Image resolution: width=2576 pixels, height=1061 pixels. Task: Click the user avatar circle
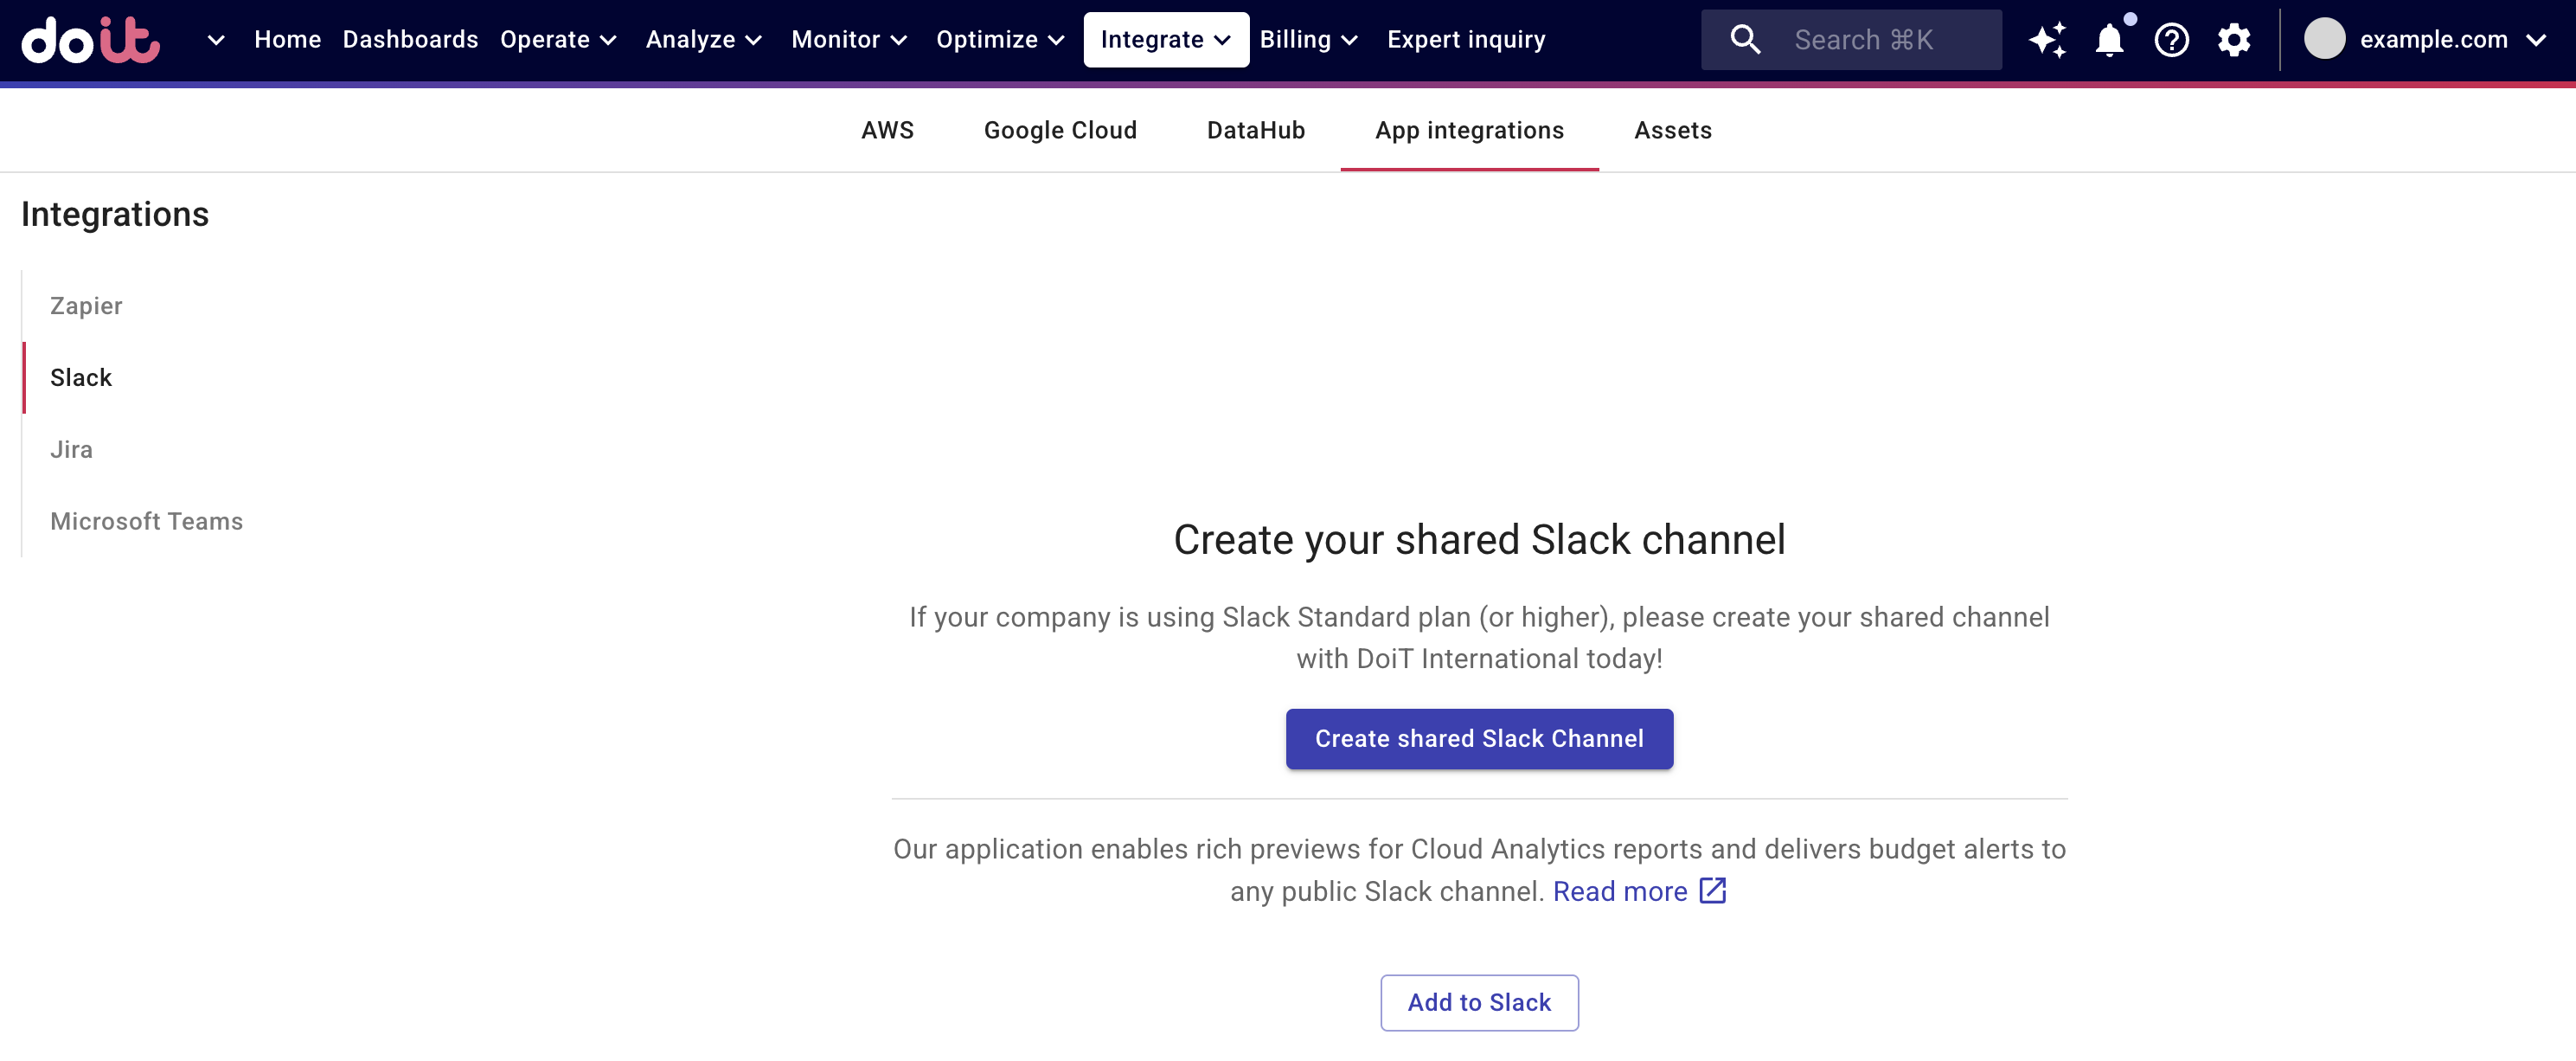click(x=2326, y=40)
